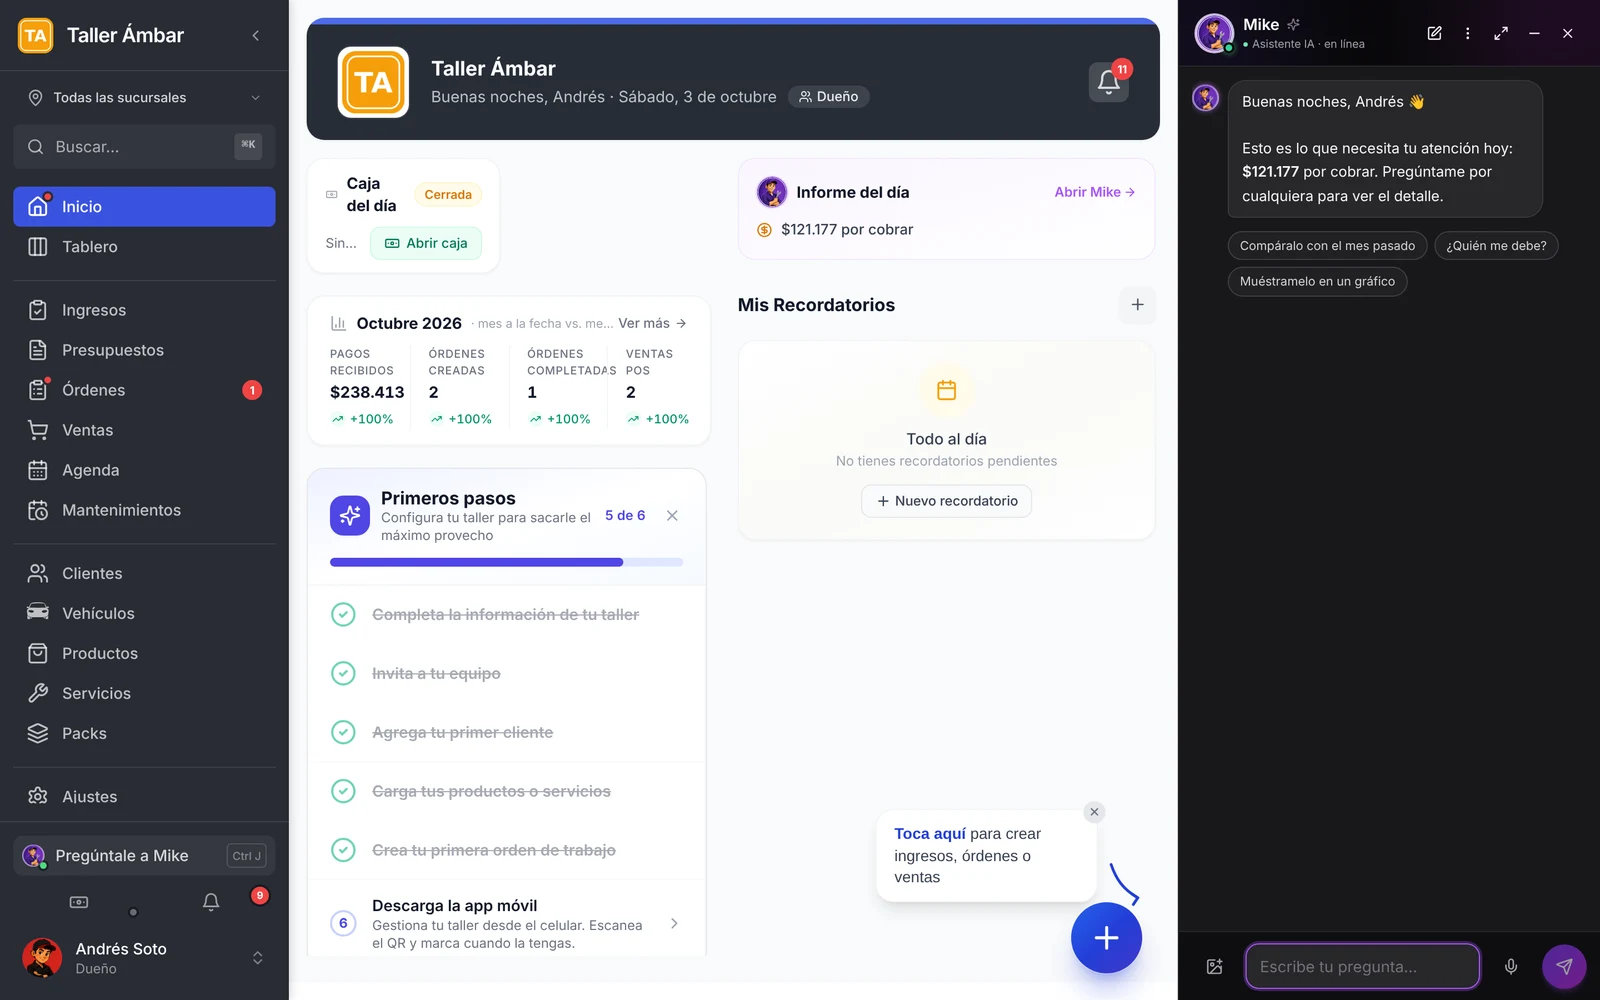Open the Taller Ámbar header logo
Screen dimensions: 1600x1000
(373, 82)
